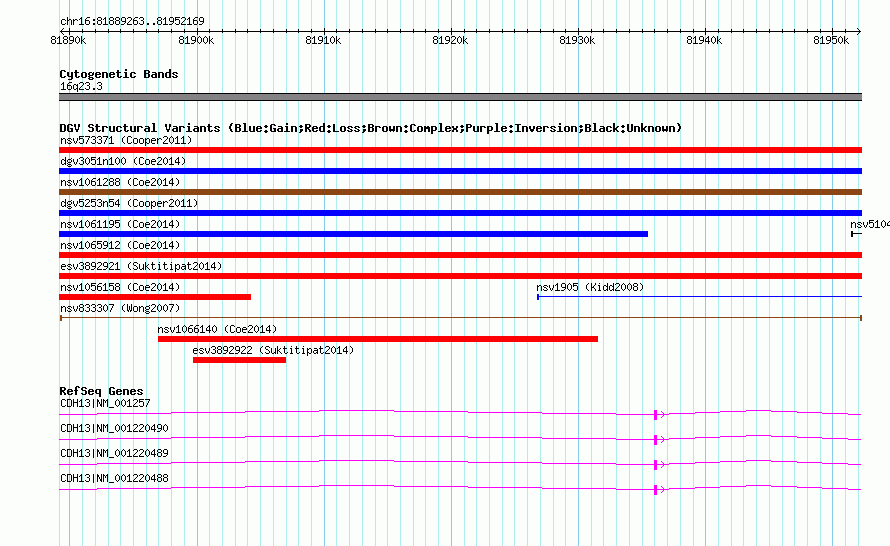Click the dgv3051n100 (Coe2014) label
Image resolution: width=890 pixels, height=546 pixels.
pos(123,161)
